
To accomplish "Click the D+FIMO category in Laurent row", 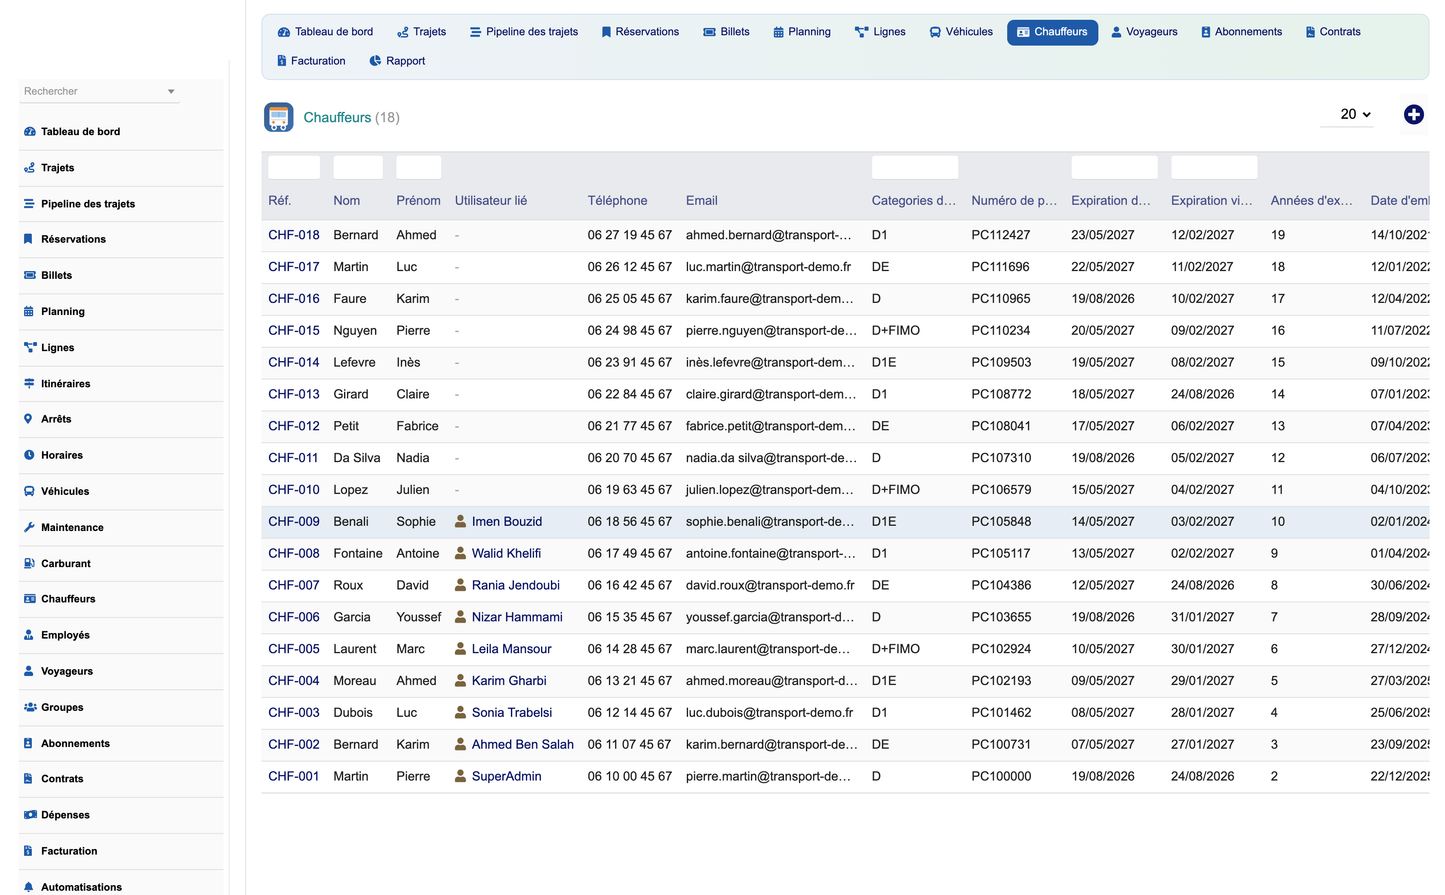I will tap(896, 649).
